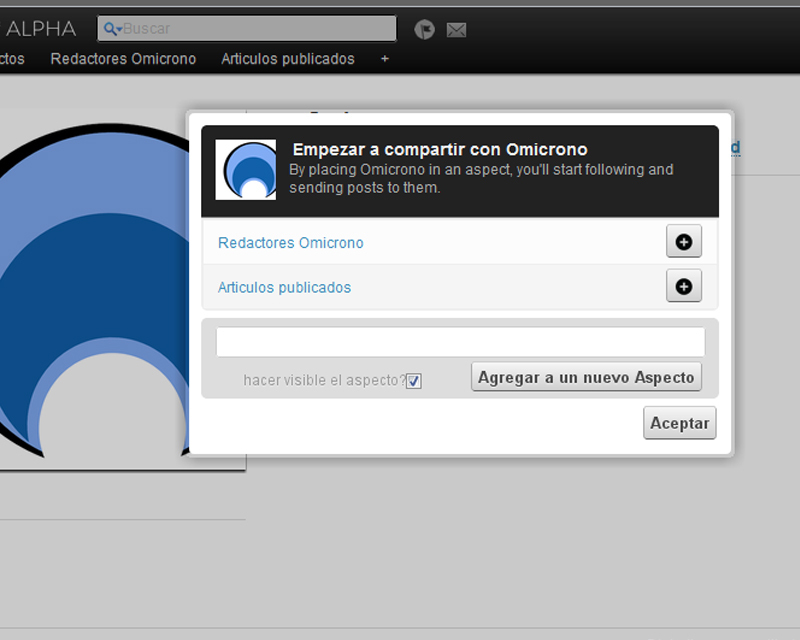The image size is (800, 640).
Task: Click the ALPHA logo in the header
Action: (x=40, y=28)
